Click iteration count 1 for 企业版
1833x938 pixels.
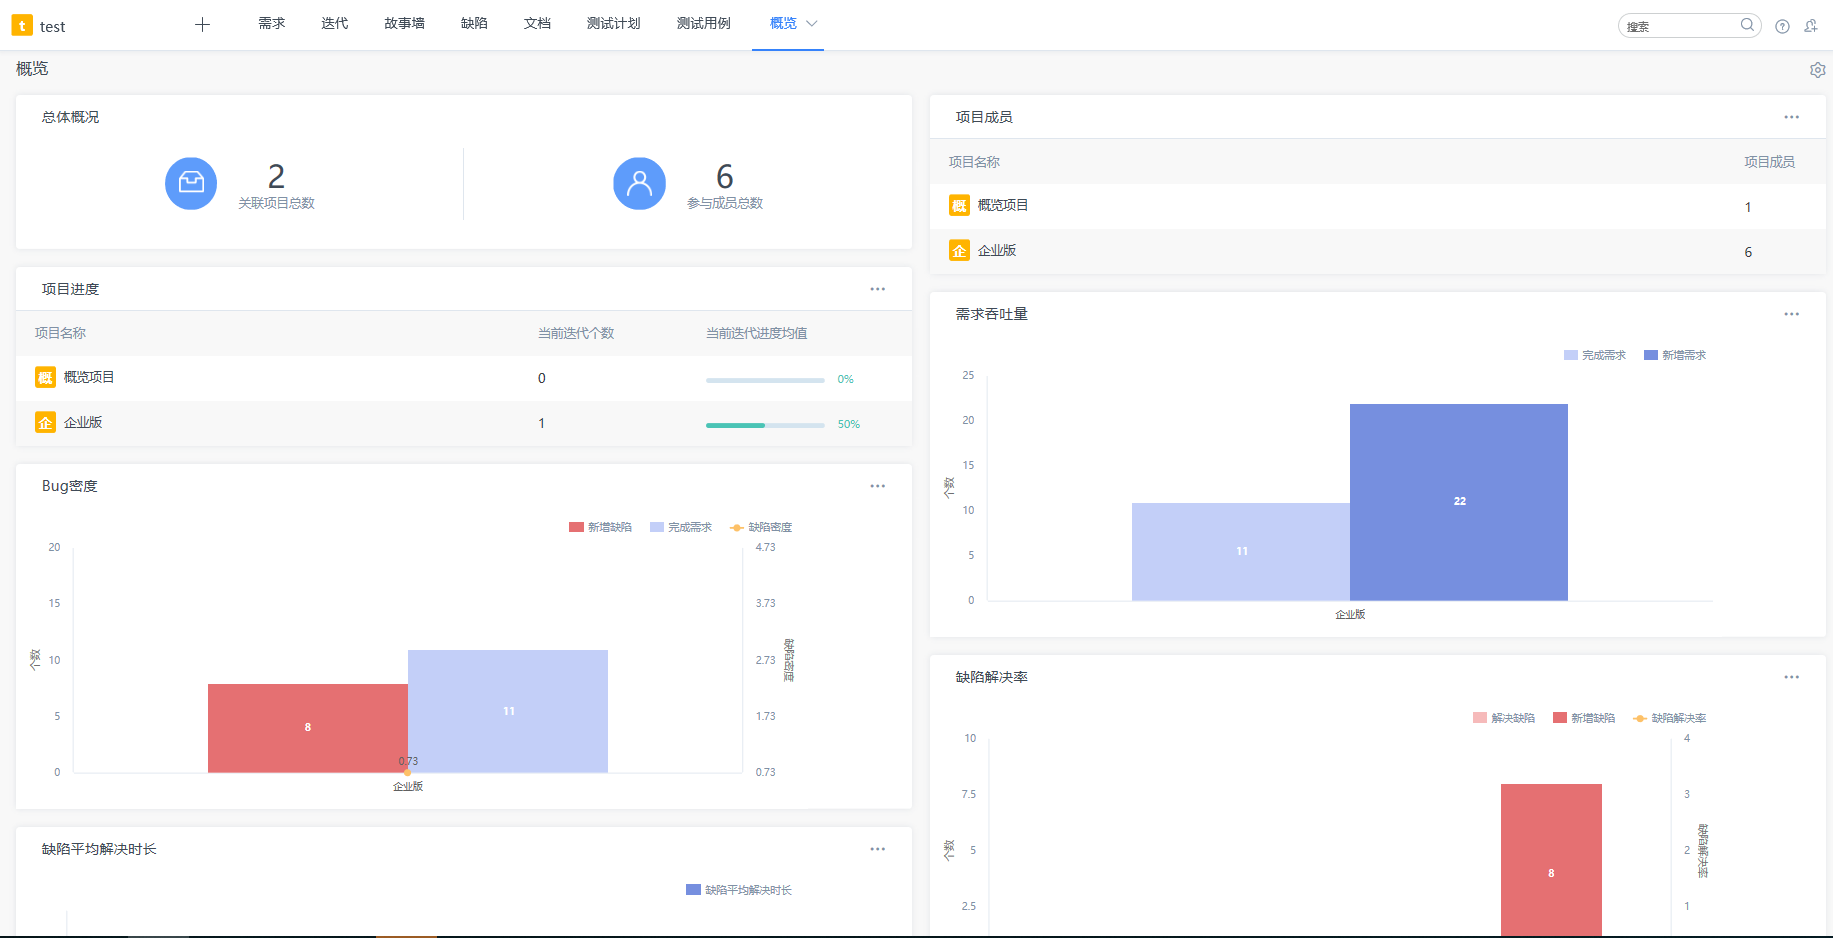point(542,423)
